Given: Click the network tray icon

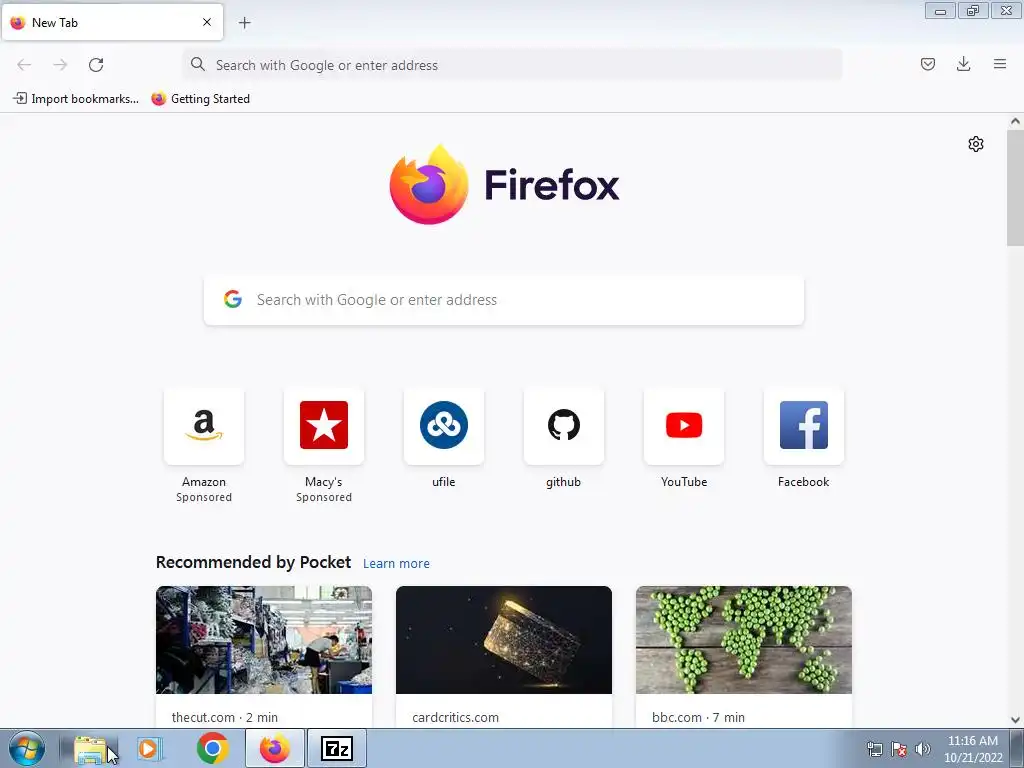Looking at the screenshot, I should point(874,749).
